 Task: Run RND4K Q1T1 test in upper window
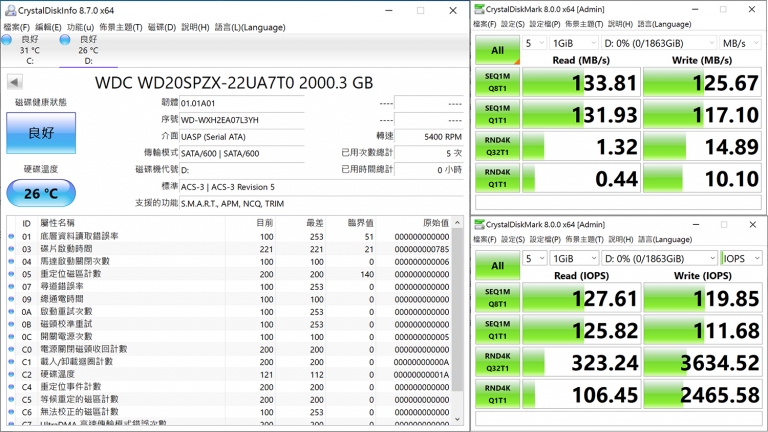pos(497,178)
